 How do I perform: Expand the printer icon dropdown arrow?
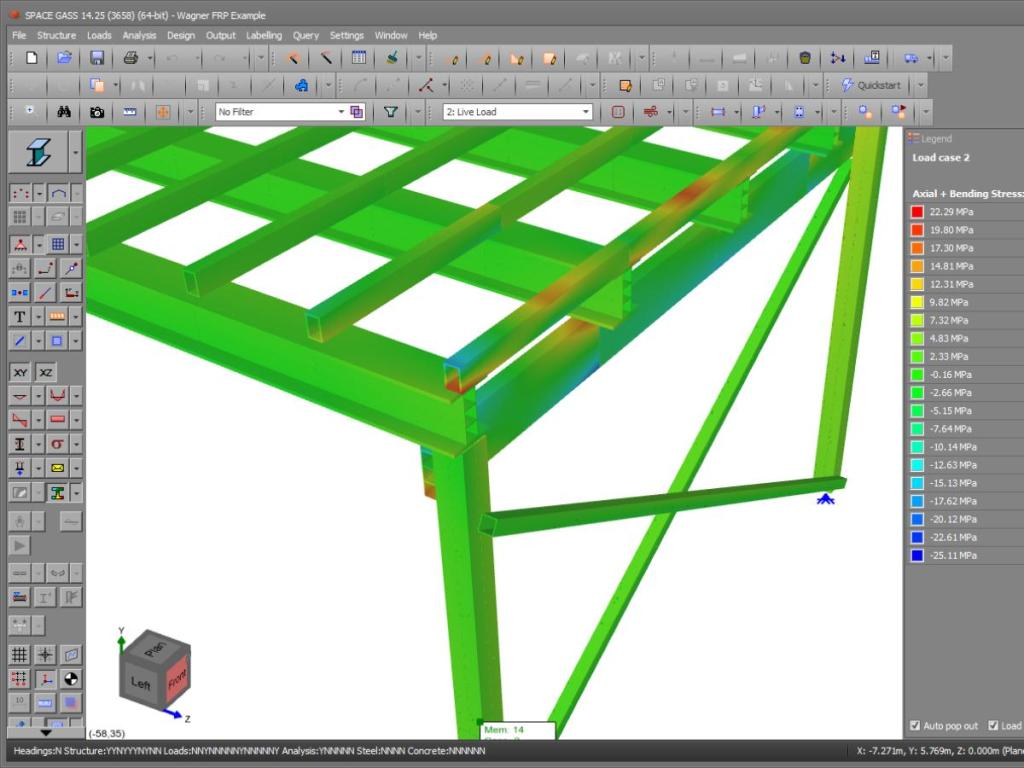point(150,59)
